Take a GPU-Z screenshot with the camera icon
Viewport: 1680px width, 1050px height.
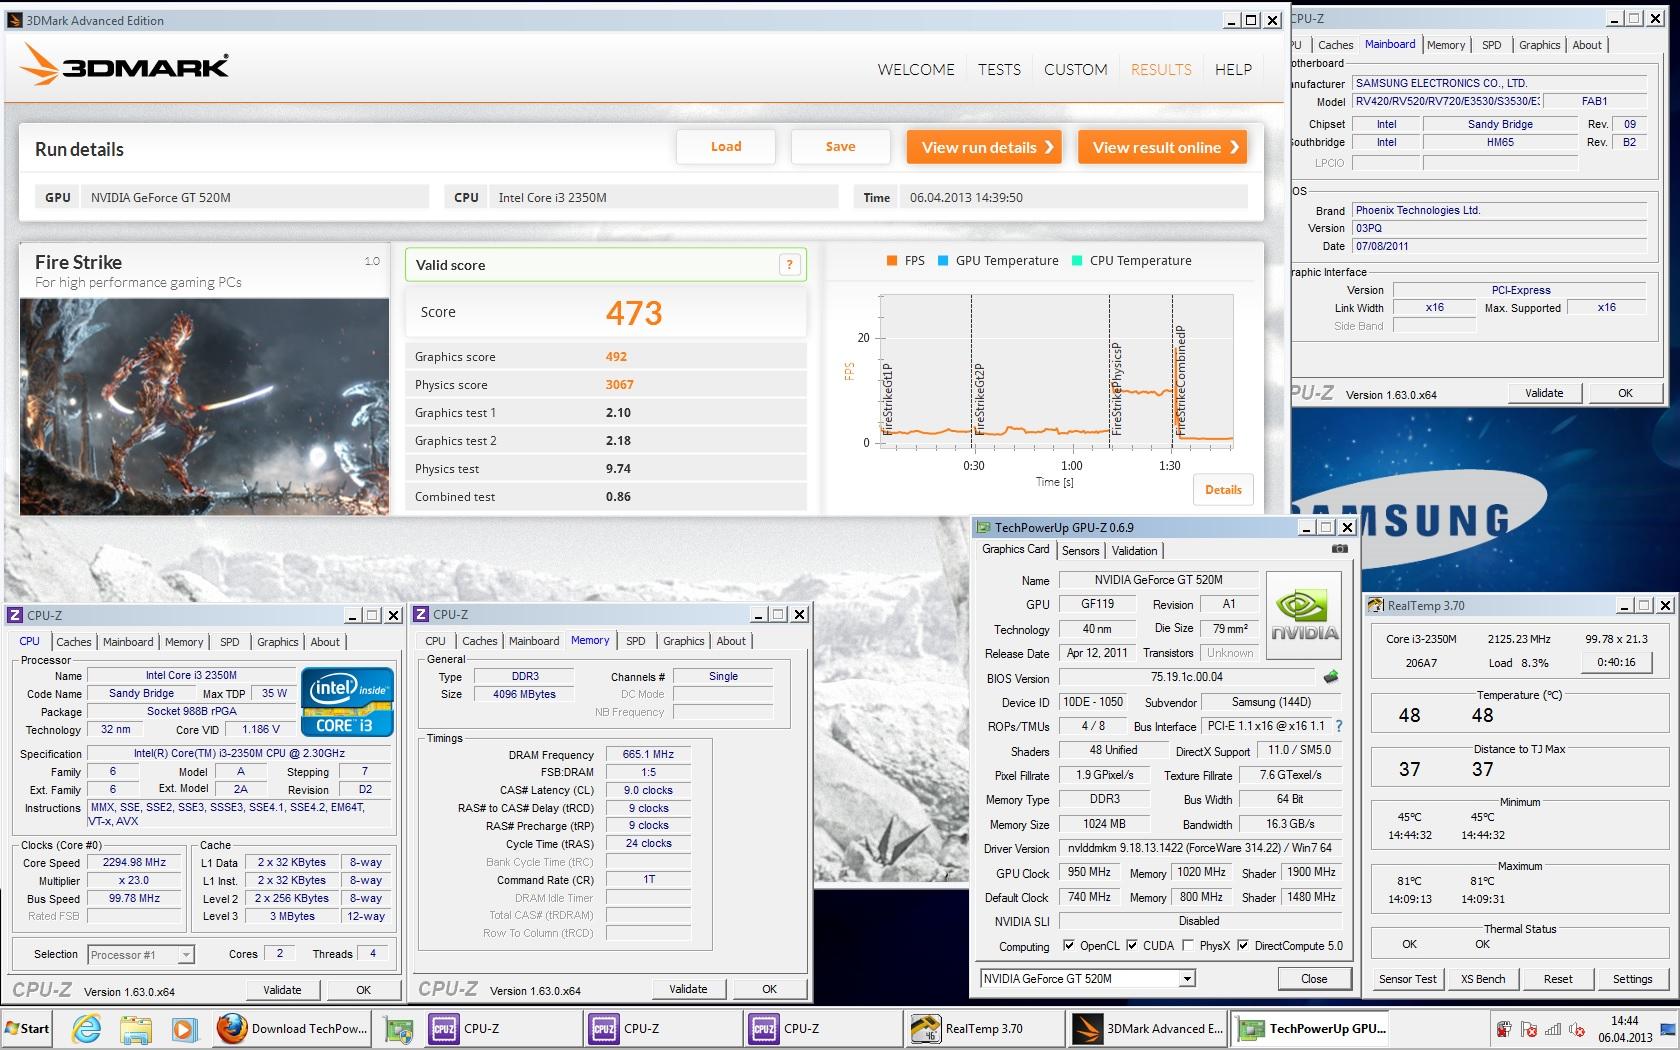(x=1340, y=549)
